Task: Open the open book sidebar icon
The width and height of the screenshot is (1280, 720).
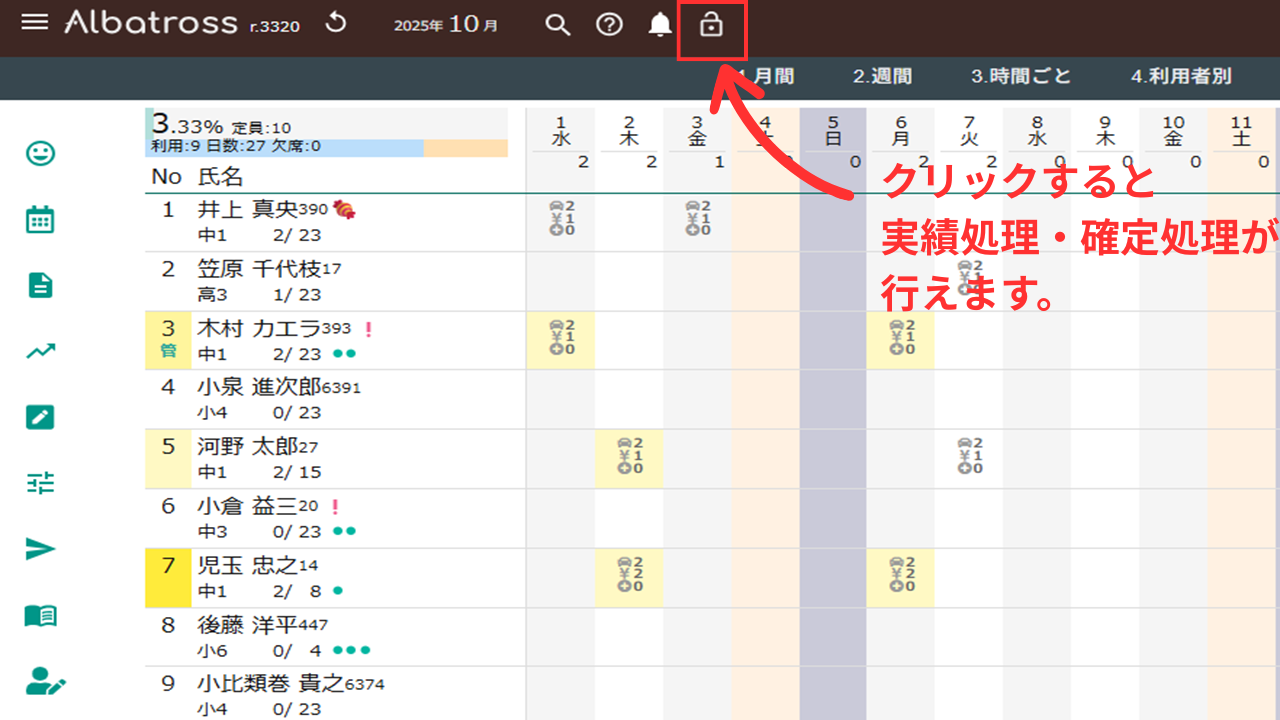Action: coord(40,615)
